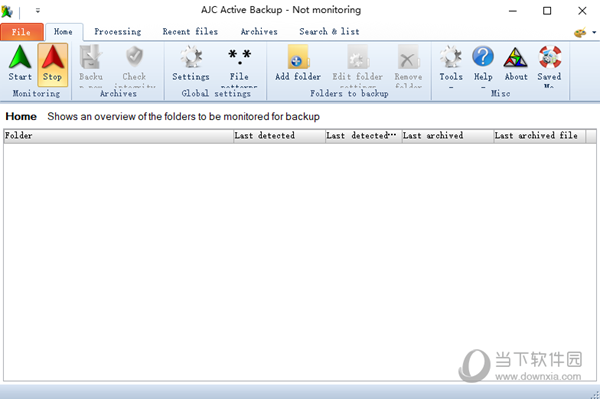This screenshot has width=600, height=399.
Task: Maximize the application window
Action: pos(547,11)
